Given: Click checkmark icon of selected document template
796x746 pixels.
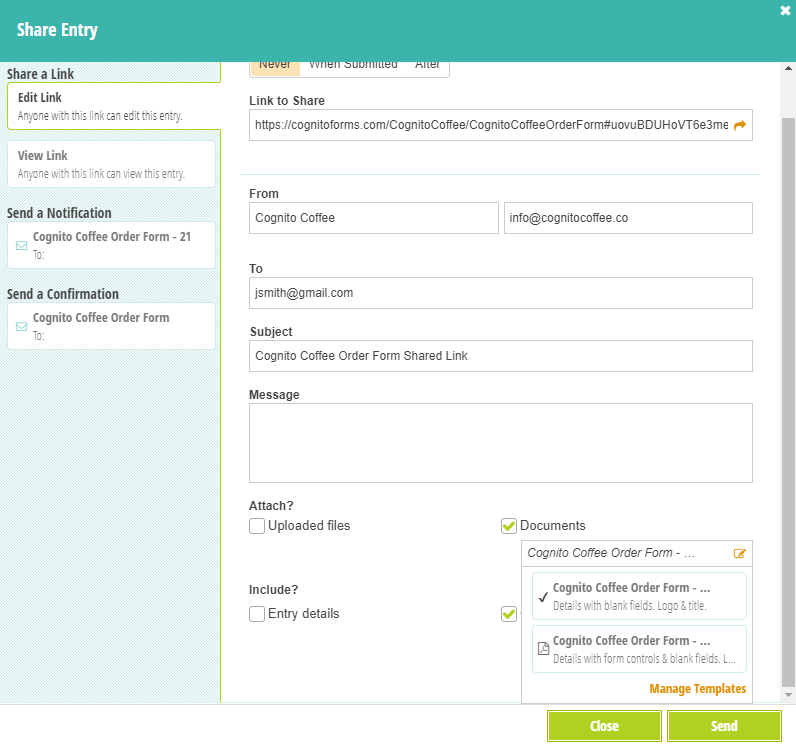Looking at the screenshot, I should coord(543,596).
